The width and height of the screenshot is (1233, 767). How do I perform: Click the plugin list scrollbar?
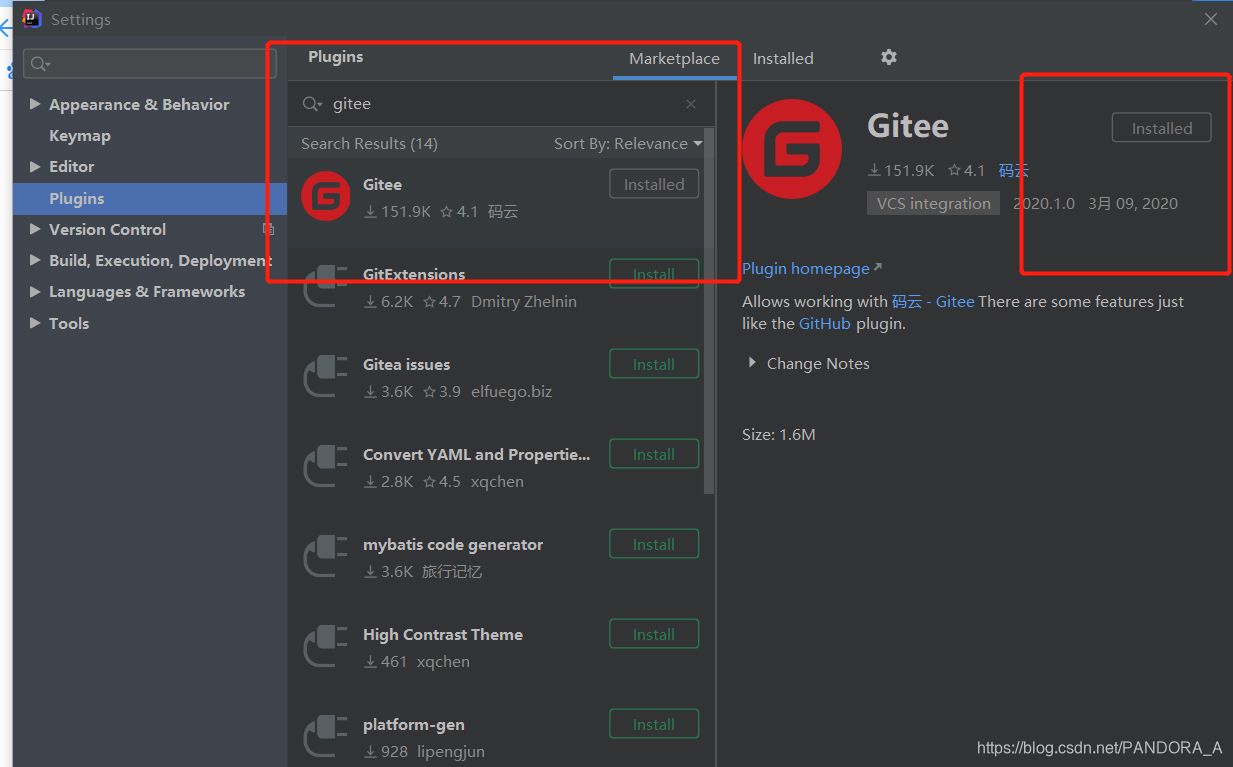coord(709,312)
